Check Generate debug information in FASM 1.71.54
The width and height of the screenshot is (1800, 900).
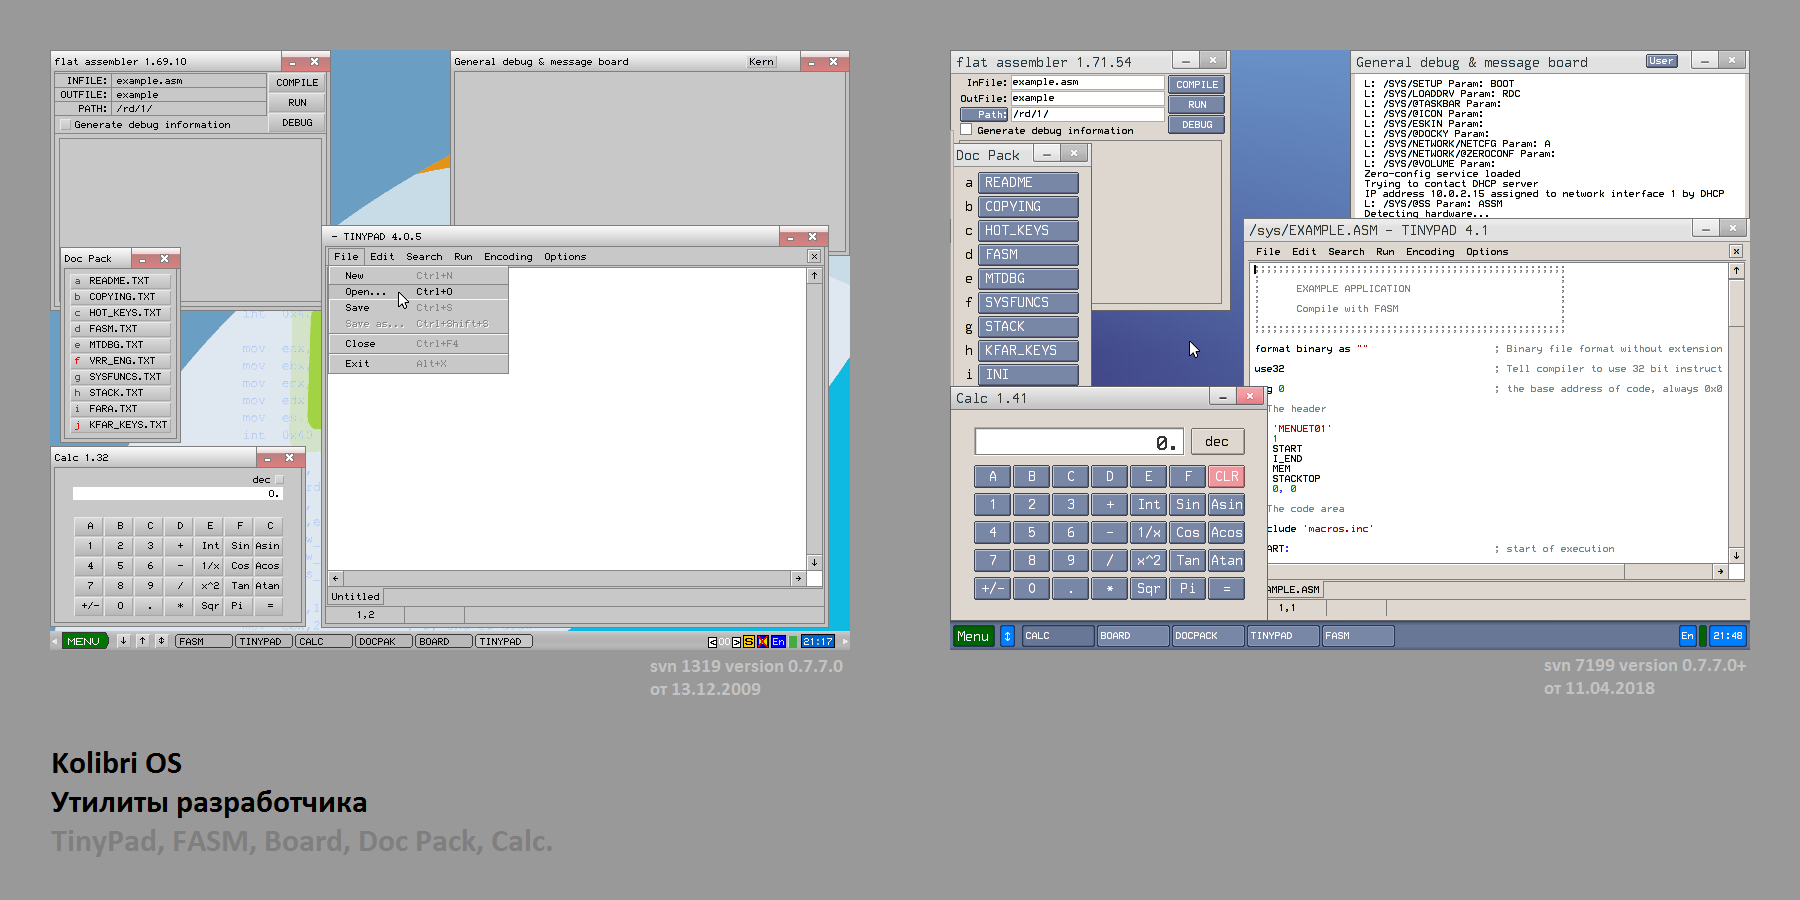click(x=966, y=130)
